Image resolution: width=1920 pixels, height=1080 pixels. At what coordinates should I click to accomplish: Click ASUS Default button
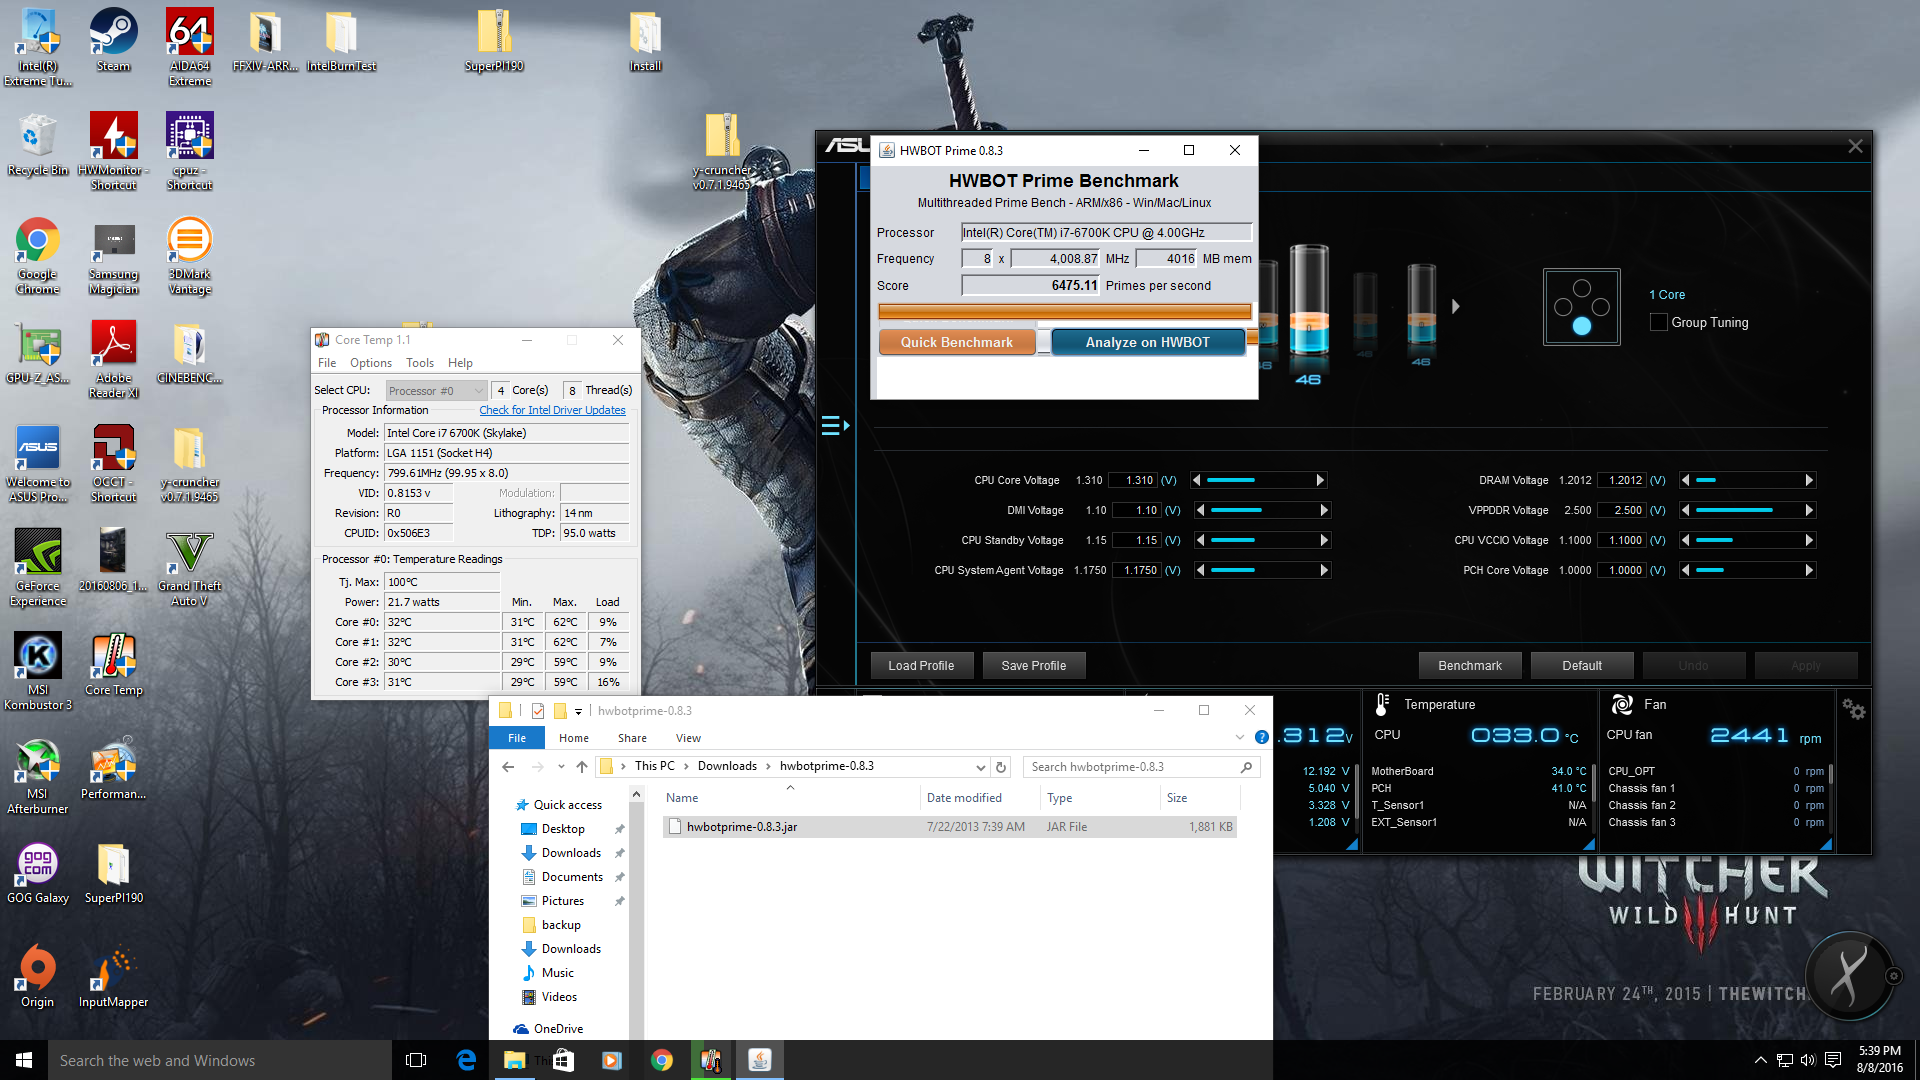[x=1582, y=666]
